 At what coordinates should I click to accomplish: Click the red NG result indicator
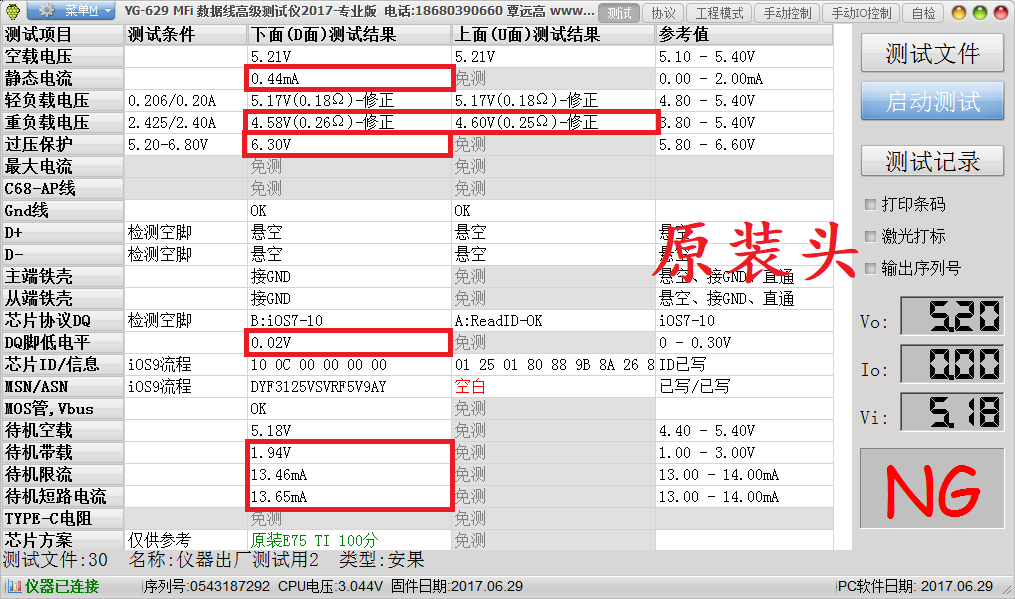point(931,492)
